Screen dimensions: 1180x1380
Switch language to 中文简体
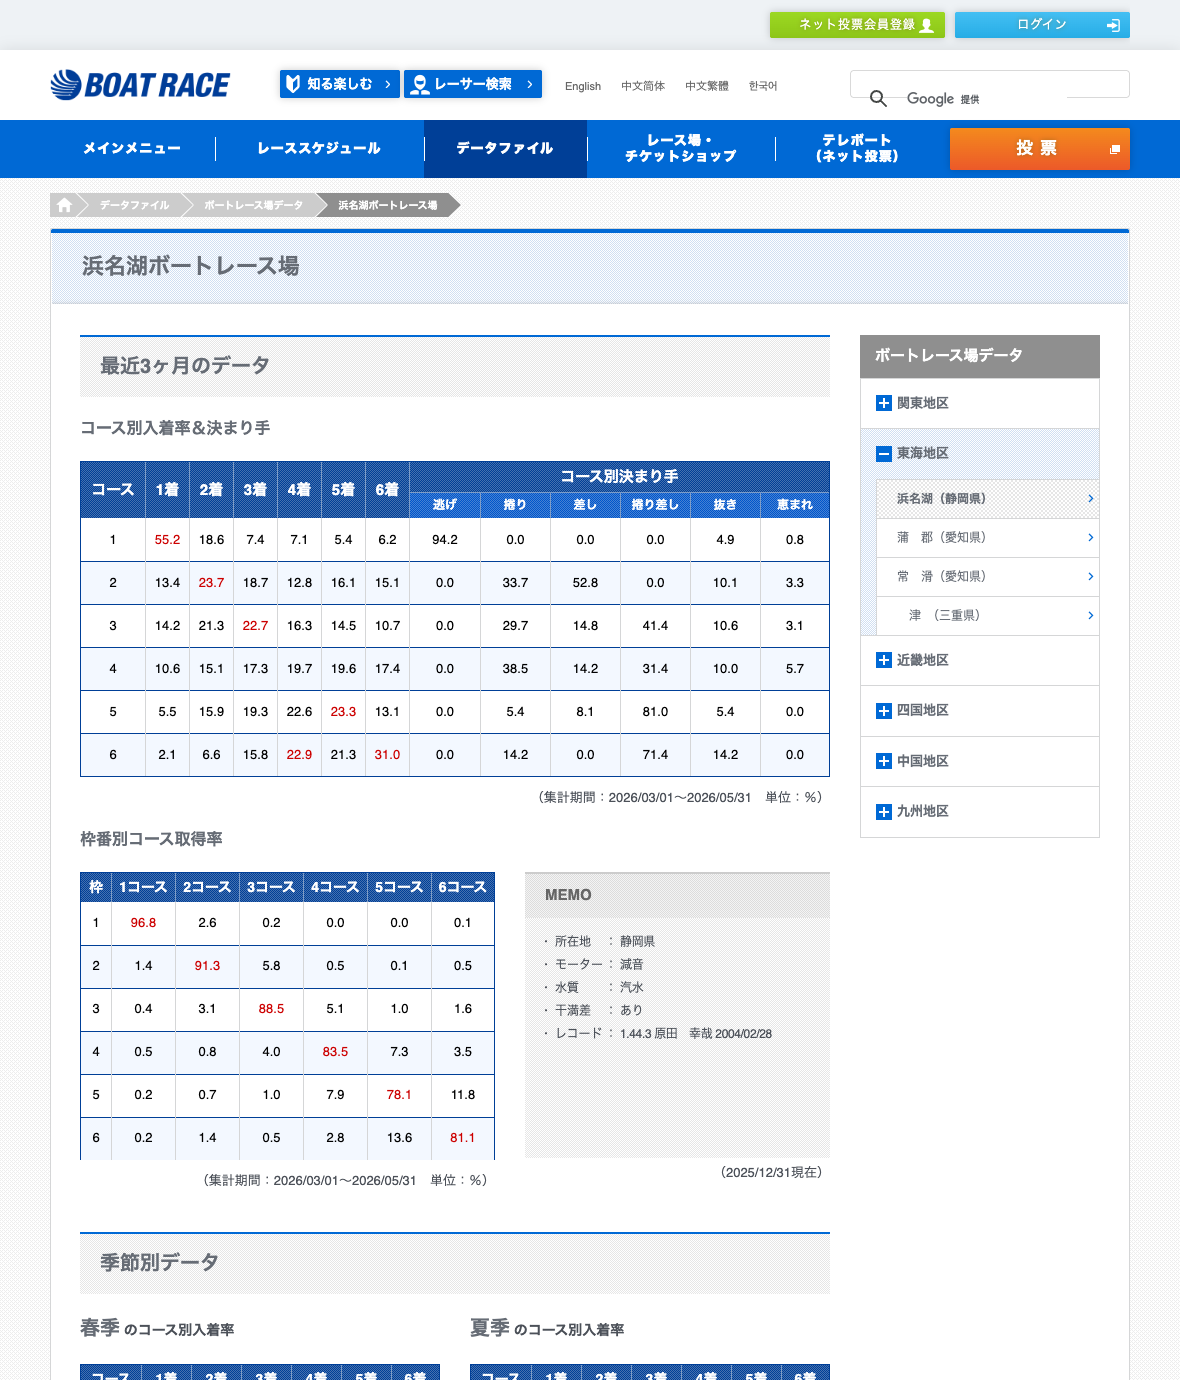point(643,86)
